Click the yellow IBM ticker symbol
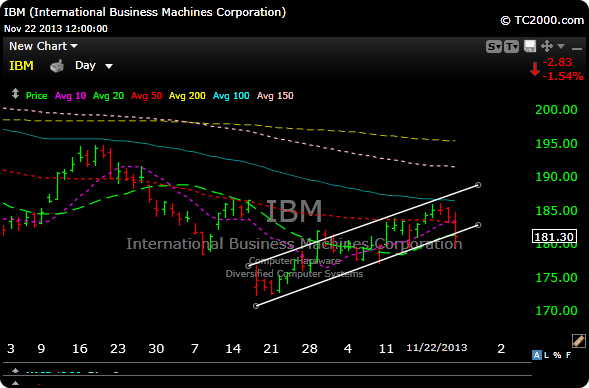Screen dimensions: 589x388 pos(21,66)
